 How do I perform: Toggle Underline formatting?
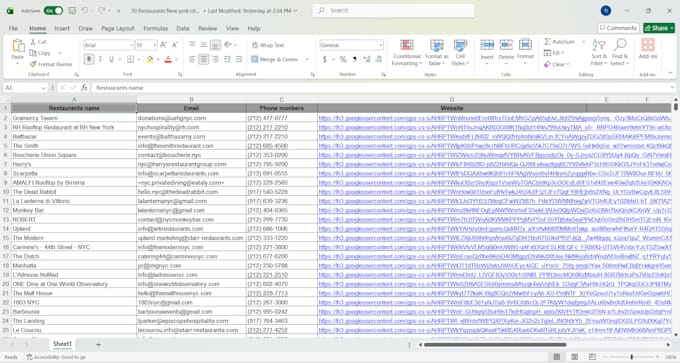111,59
